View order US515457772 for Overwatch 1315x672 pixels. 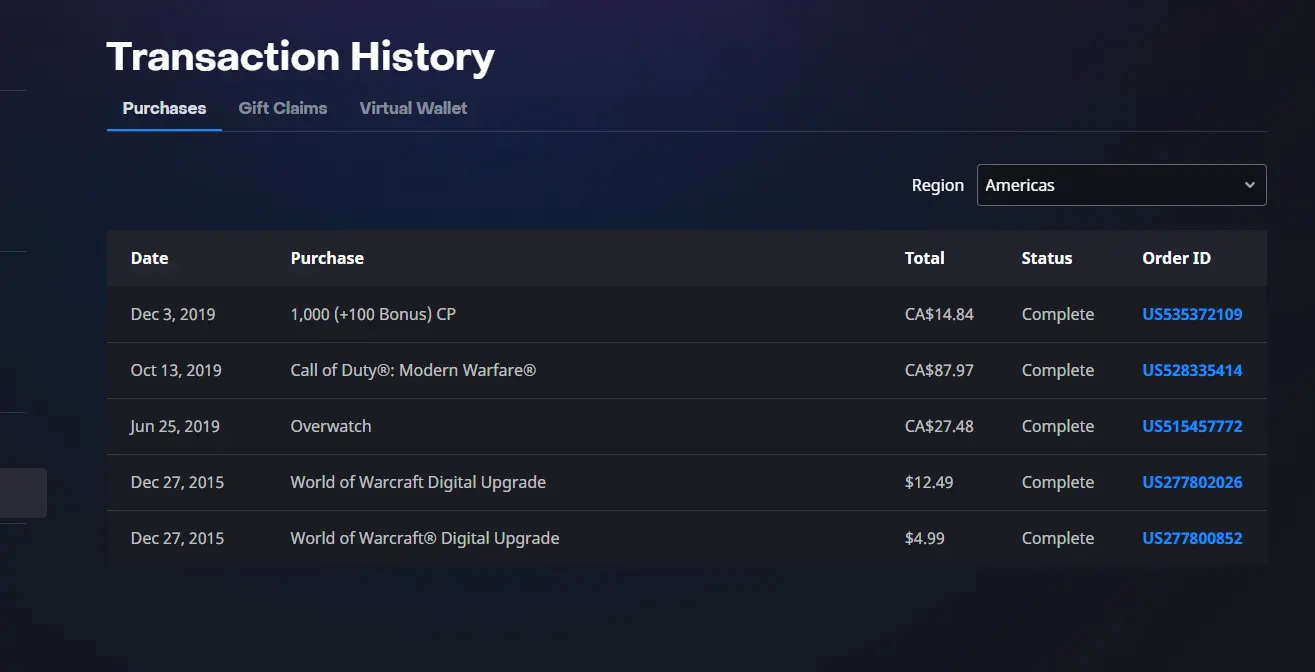(x=1192, y=426)
